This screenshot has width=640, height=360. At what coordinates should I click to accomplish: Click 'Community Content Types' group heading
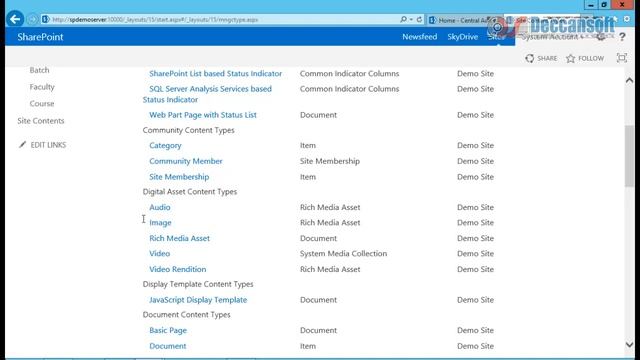click(x=189, y=130)
